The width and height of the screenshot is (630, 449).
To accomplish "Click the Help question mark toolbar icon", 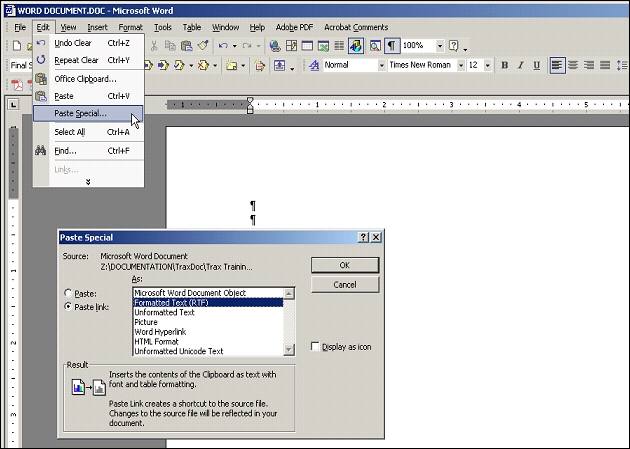I will click(x=454, y=46).
